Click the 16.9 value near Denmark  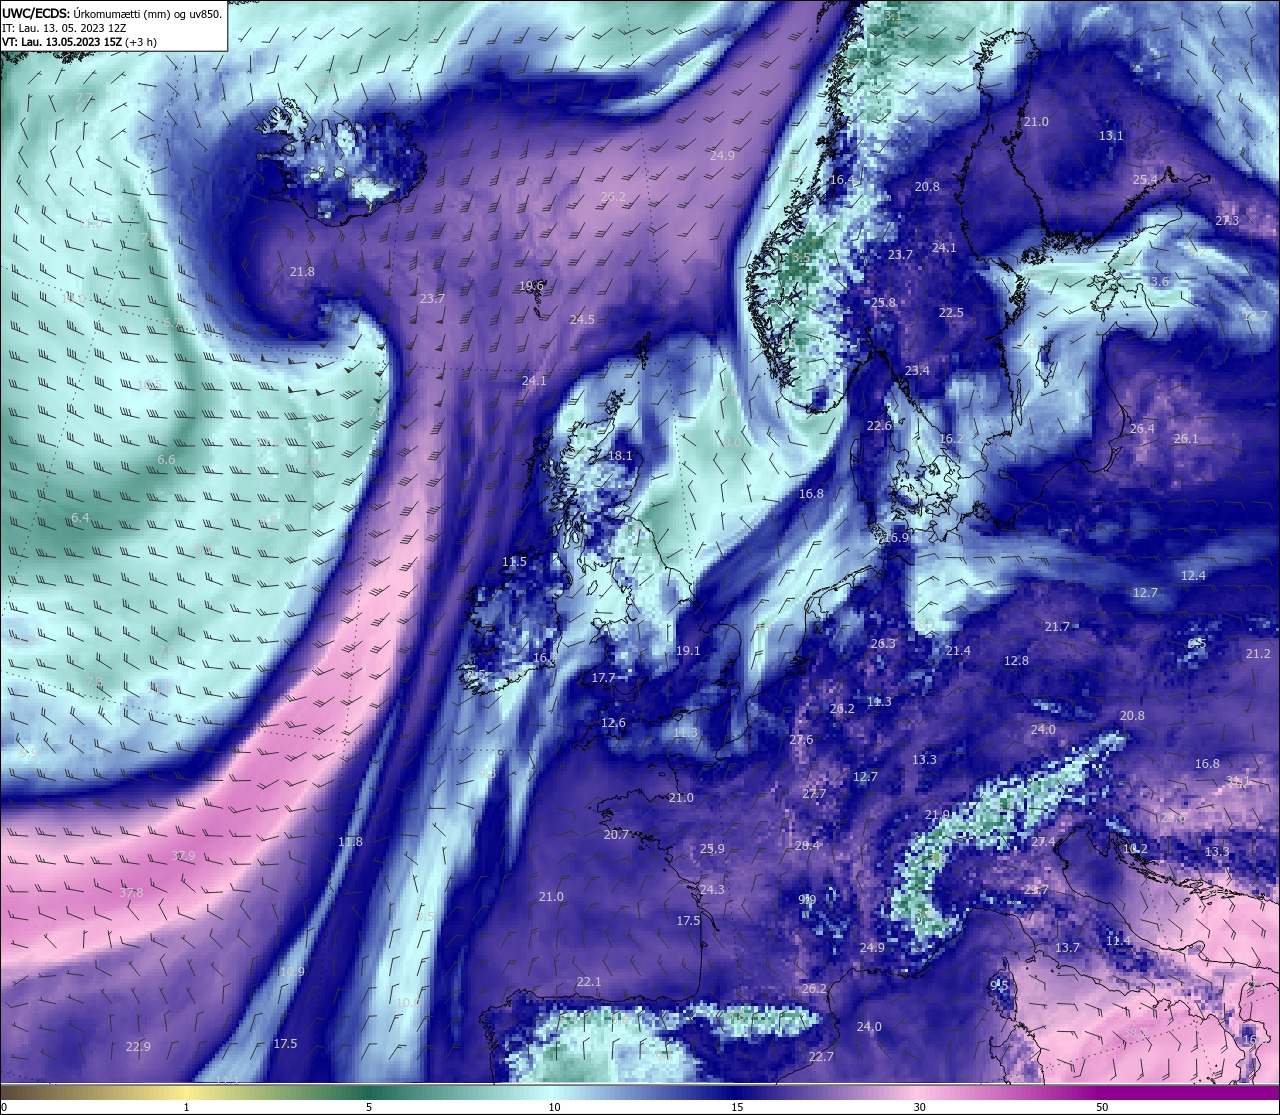(x=896, y=538)
